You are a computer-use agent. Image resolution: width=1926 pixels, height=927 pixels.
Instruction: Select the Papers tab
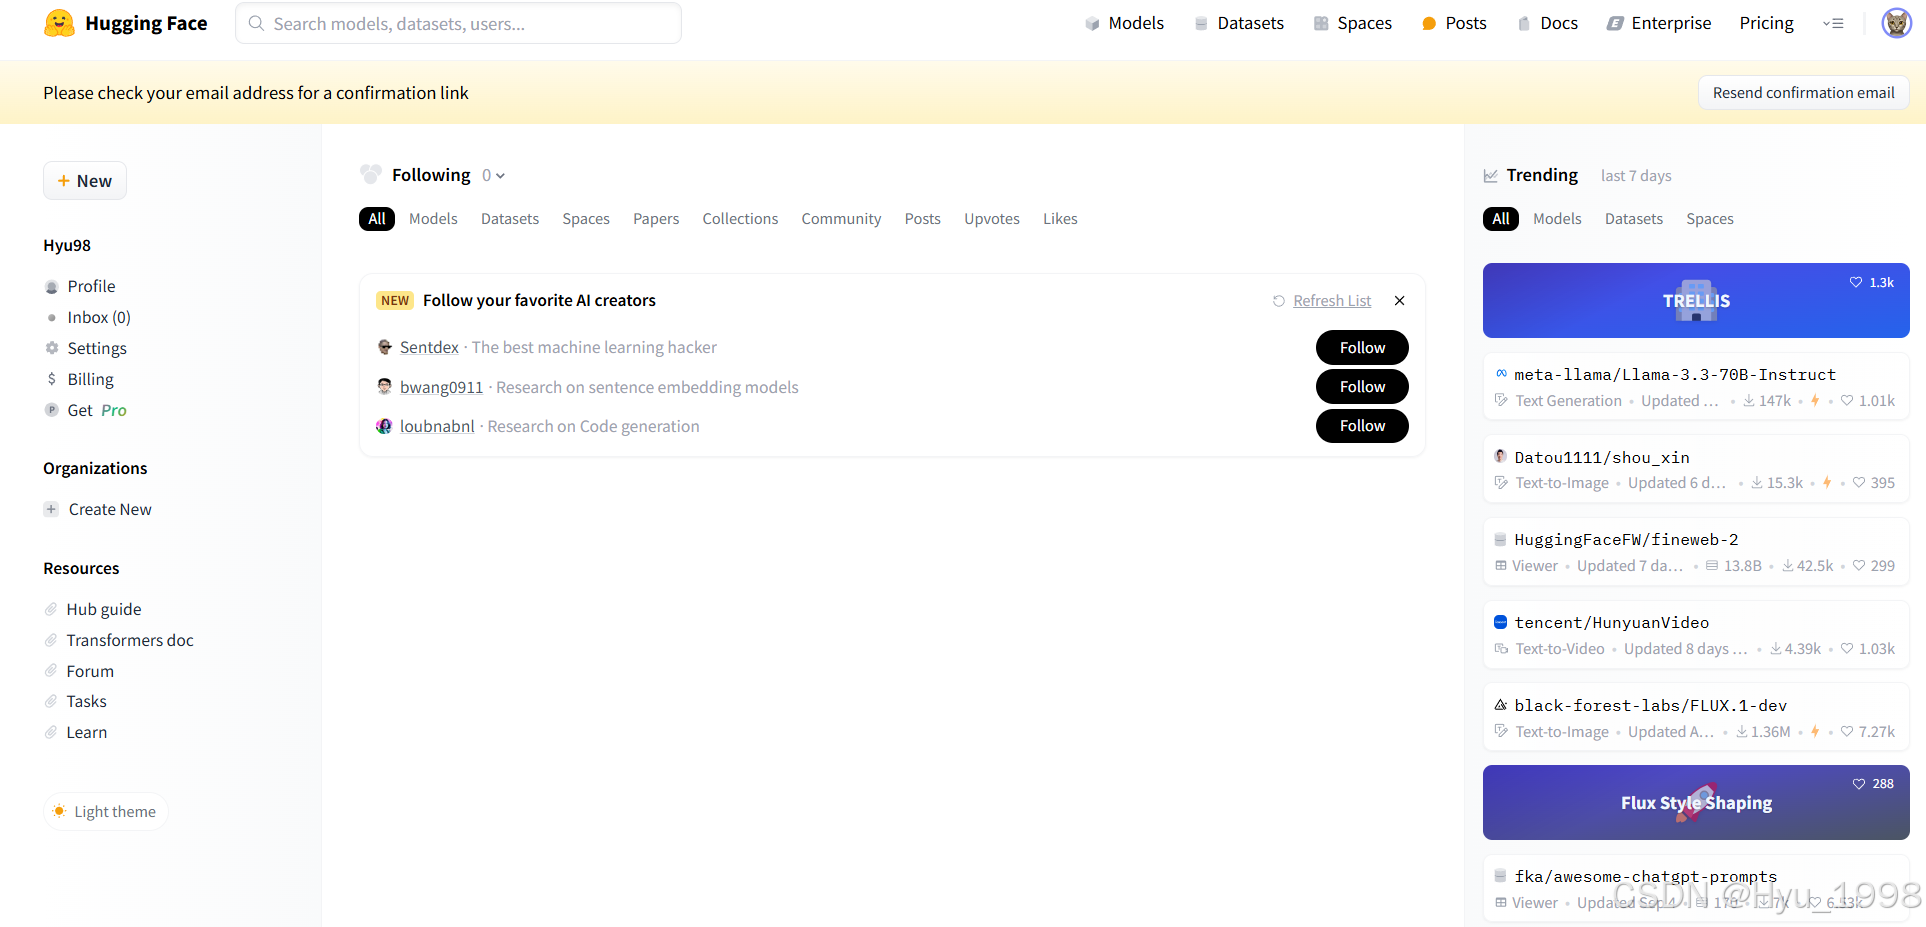656,219
